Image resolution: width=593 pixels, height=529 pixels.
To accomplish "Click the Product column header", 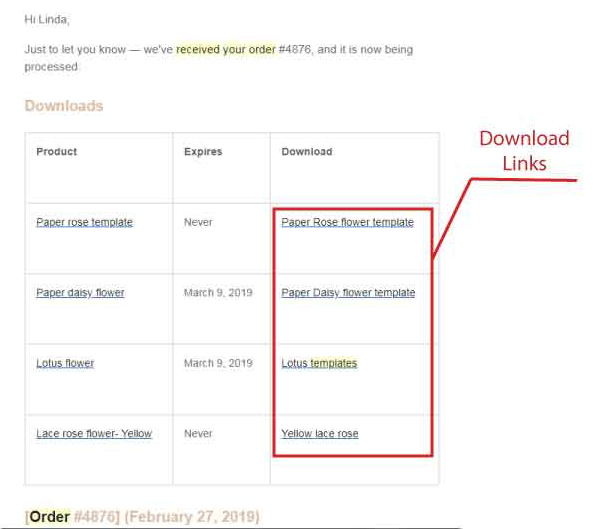I will (x=57, y=152).
